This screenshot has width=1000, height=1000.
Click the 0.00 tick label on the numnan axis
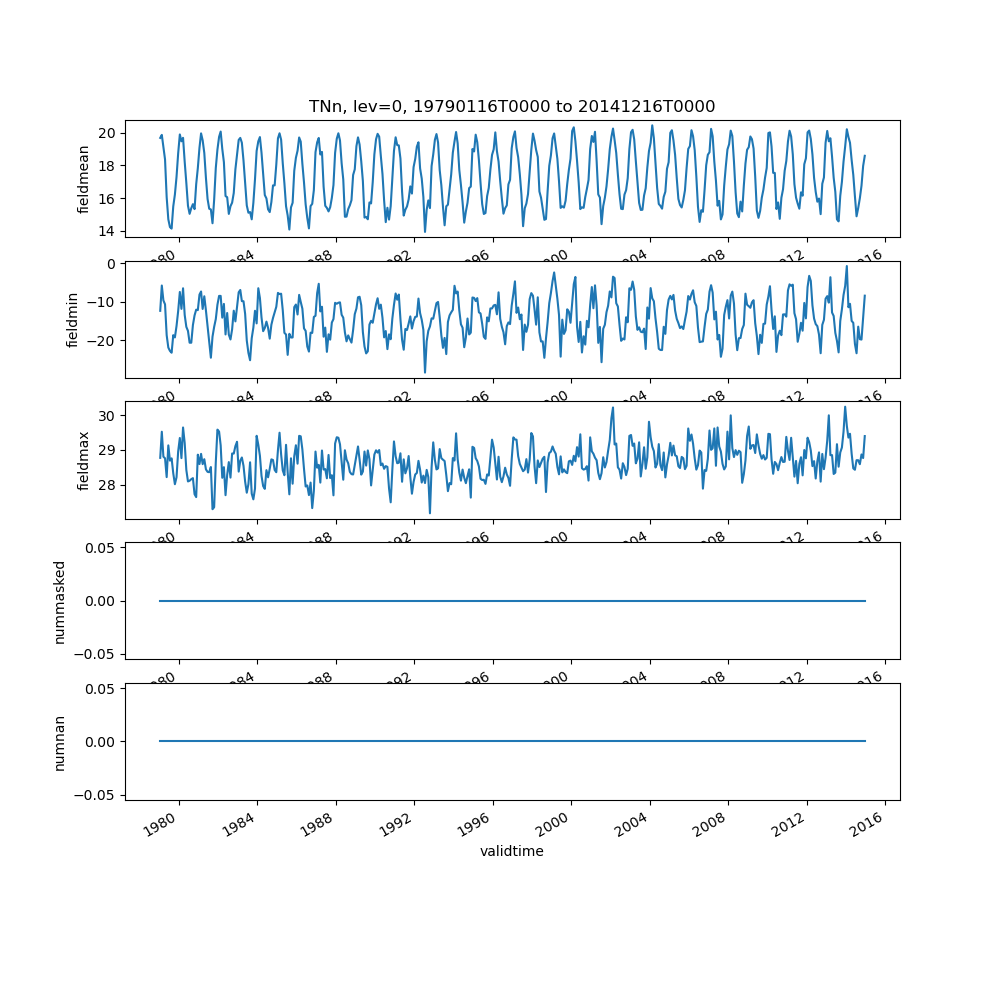(102, 742)
